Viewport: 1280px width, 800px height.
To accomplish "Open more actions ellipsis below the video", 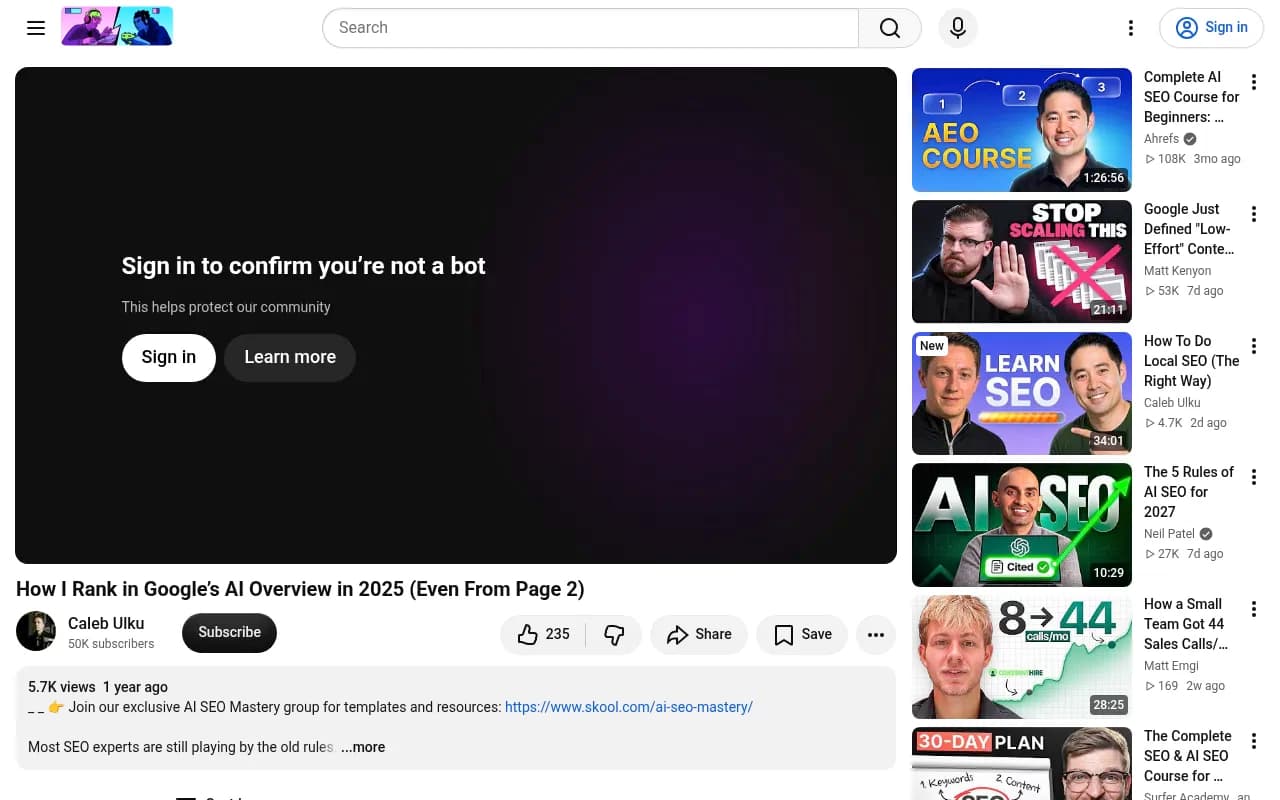I will (x=876, y=634).
